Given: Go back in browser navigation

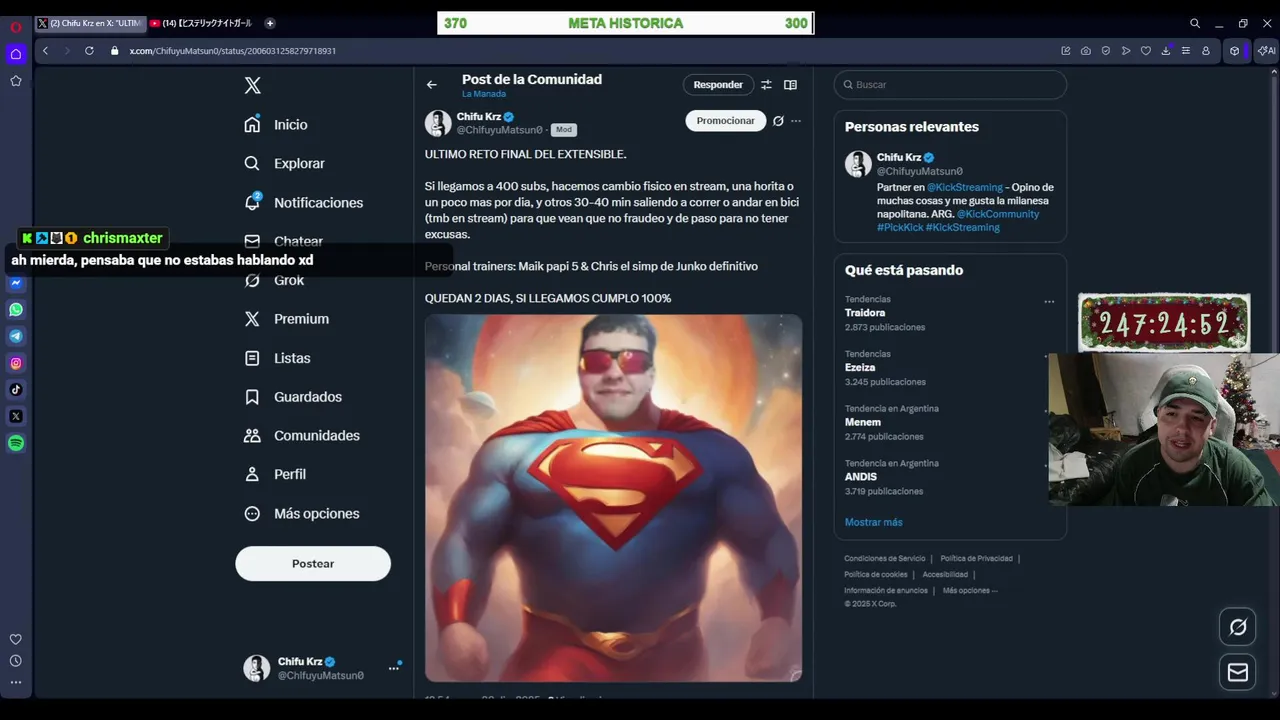Looking at the screenshot, I should 45,51.
